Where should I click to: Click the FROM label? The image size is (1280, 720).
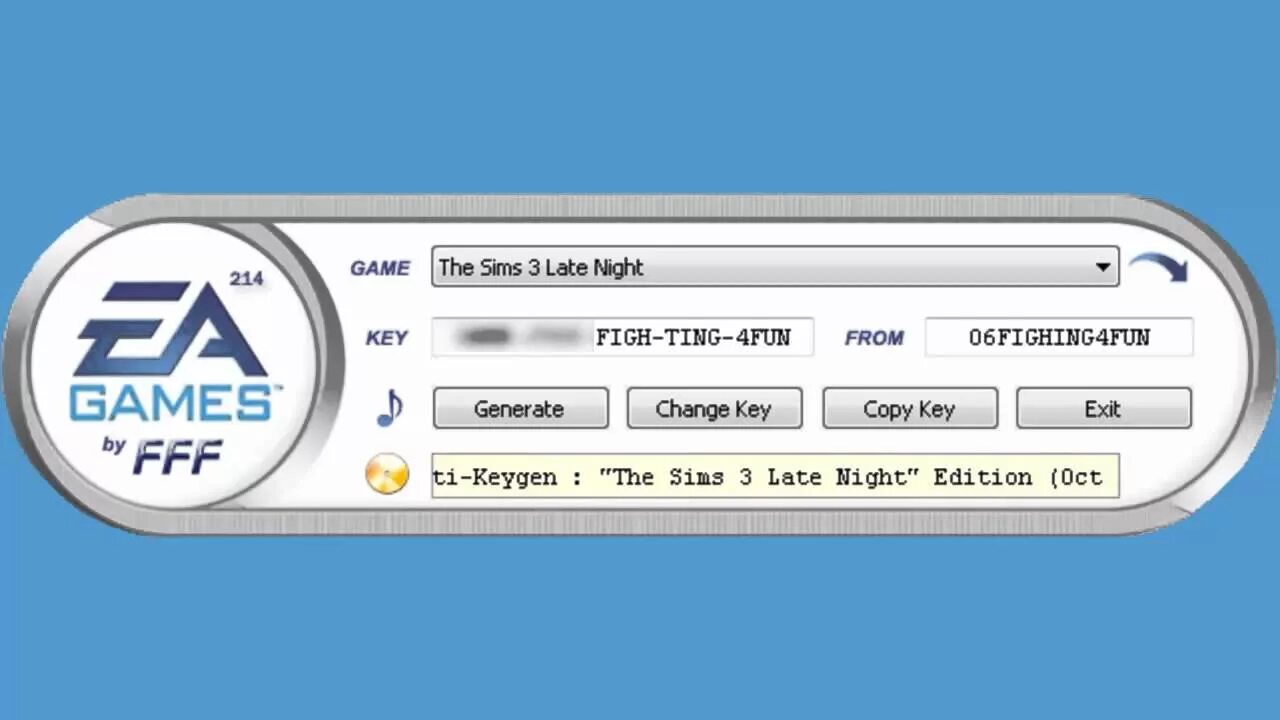pyautogui.click(x=874, y=338)
